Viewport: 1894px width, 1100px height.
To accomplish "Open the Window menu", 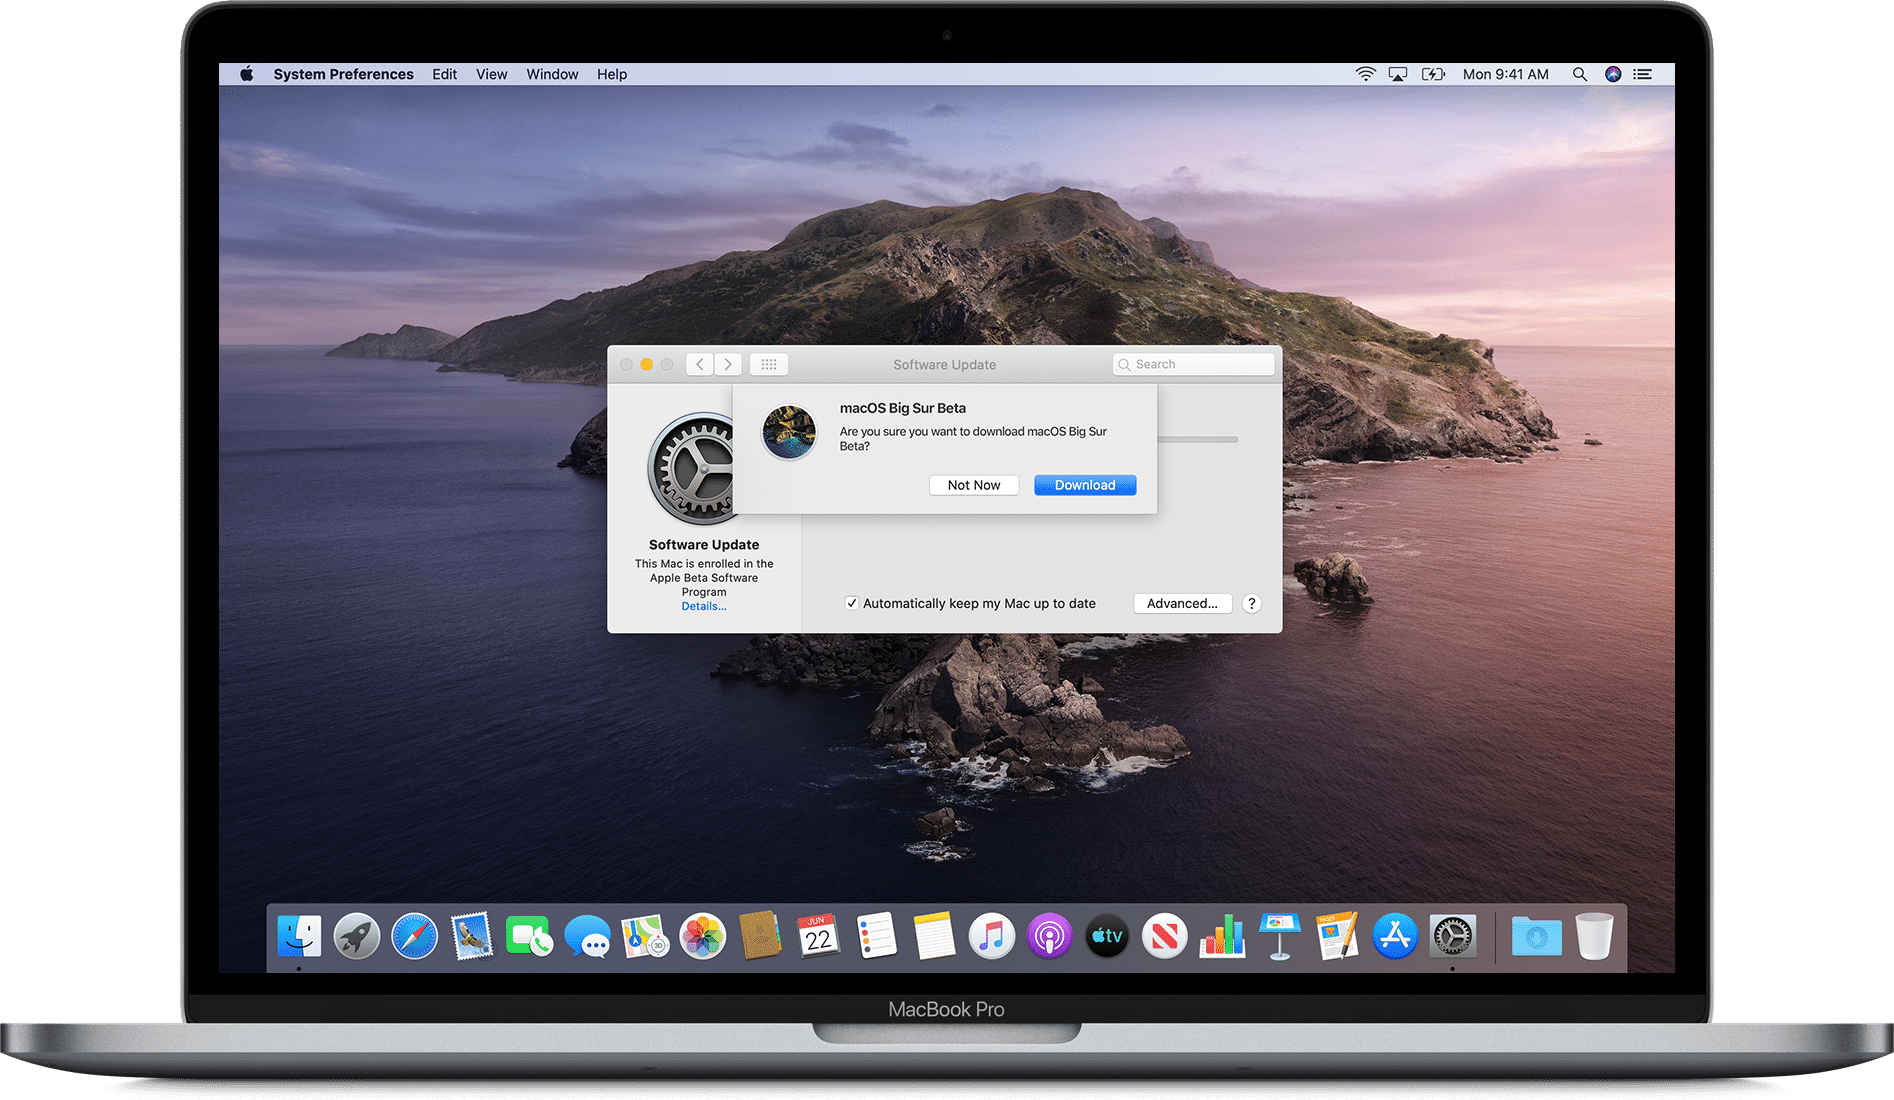I will [553, 74].
